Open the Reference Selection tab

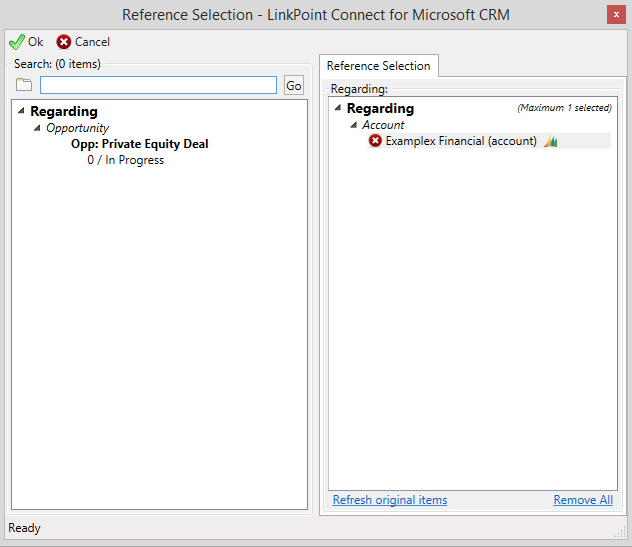(378, 66)
